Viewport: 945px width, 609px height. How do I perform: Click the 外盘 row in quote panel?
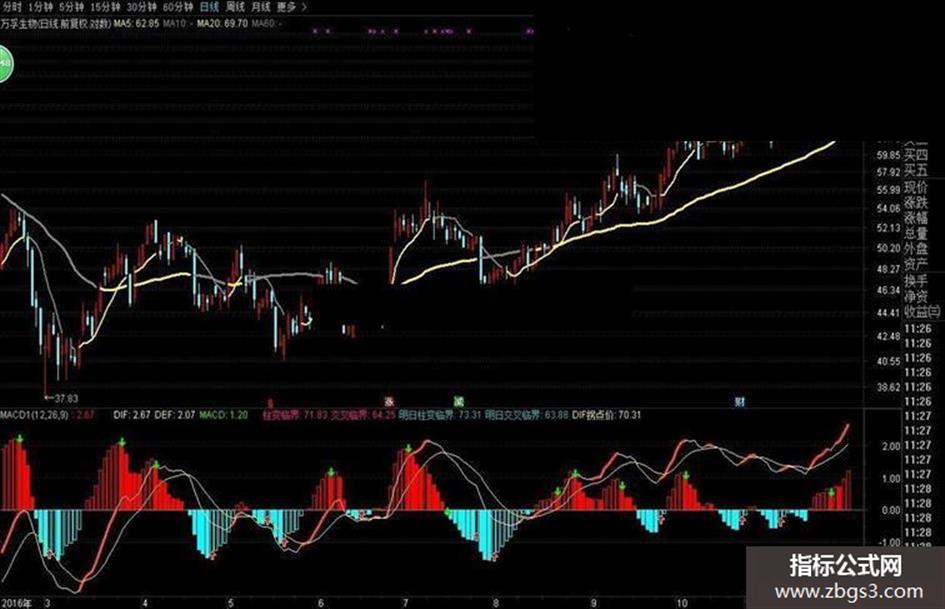915,248
